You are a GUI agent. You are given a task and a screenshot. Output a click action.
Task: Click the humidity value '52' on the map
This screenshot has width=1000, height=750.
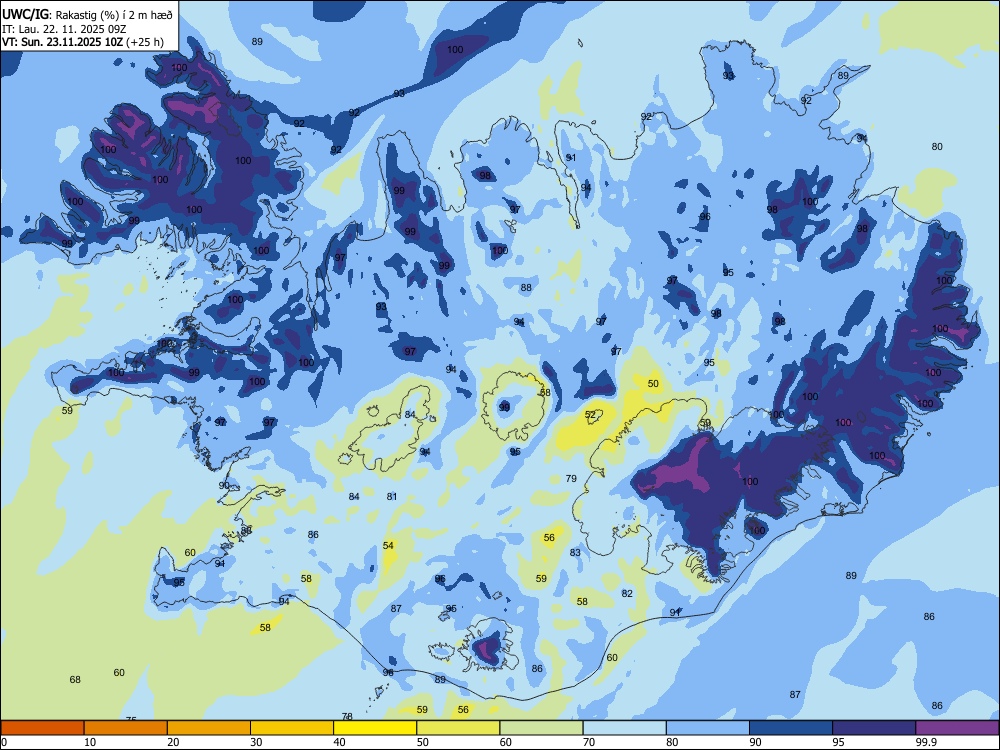591,415
